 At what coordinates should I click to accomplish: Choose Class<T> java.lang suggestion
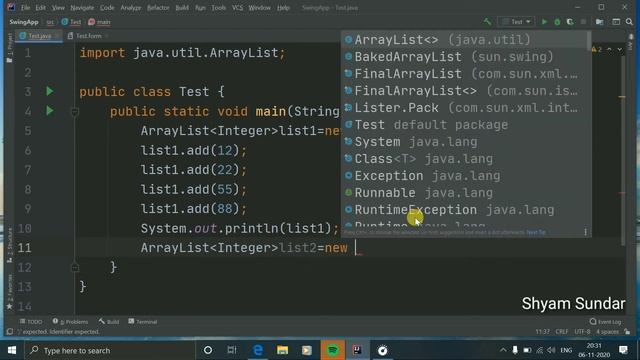pos(464,159)
